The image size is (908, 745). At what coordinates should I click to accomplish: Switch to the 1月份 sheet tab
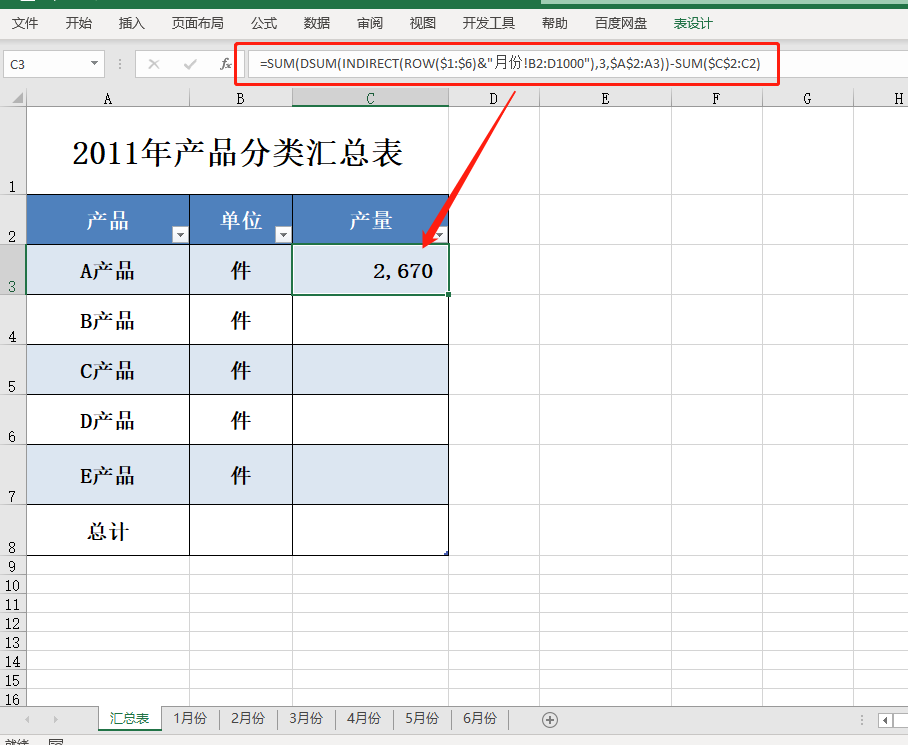point(190,718)
